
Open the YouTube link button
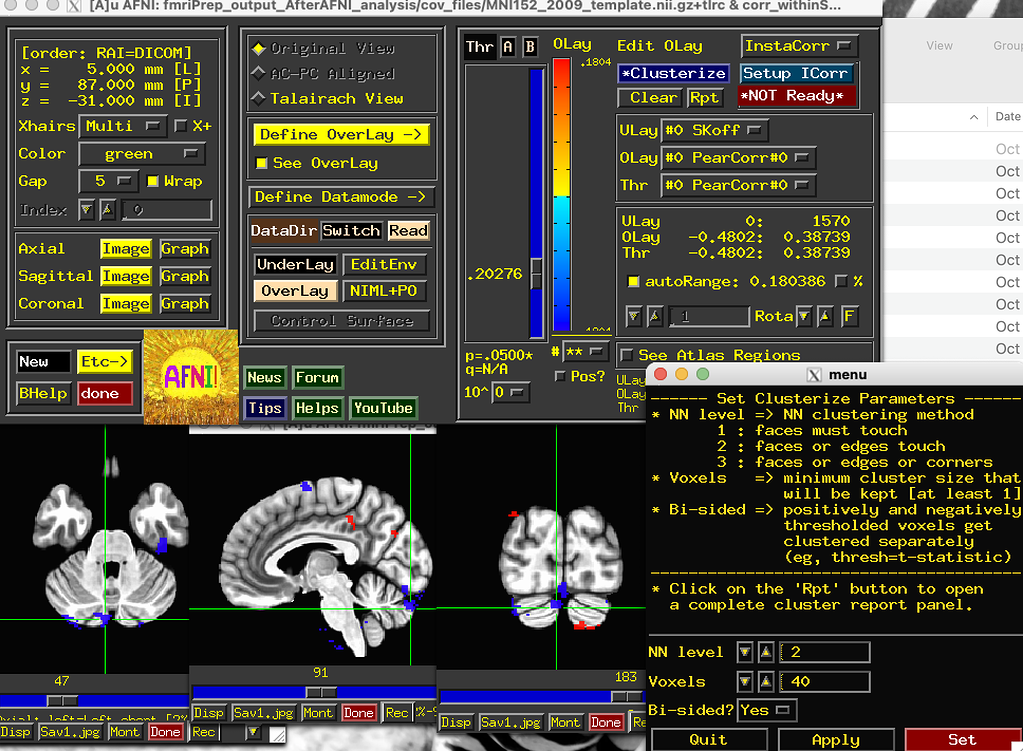(x=383, y=408)
